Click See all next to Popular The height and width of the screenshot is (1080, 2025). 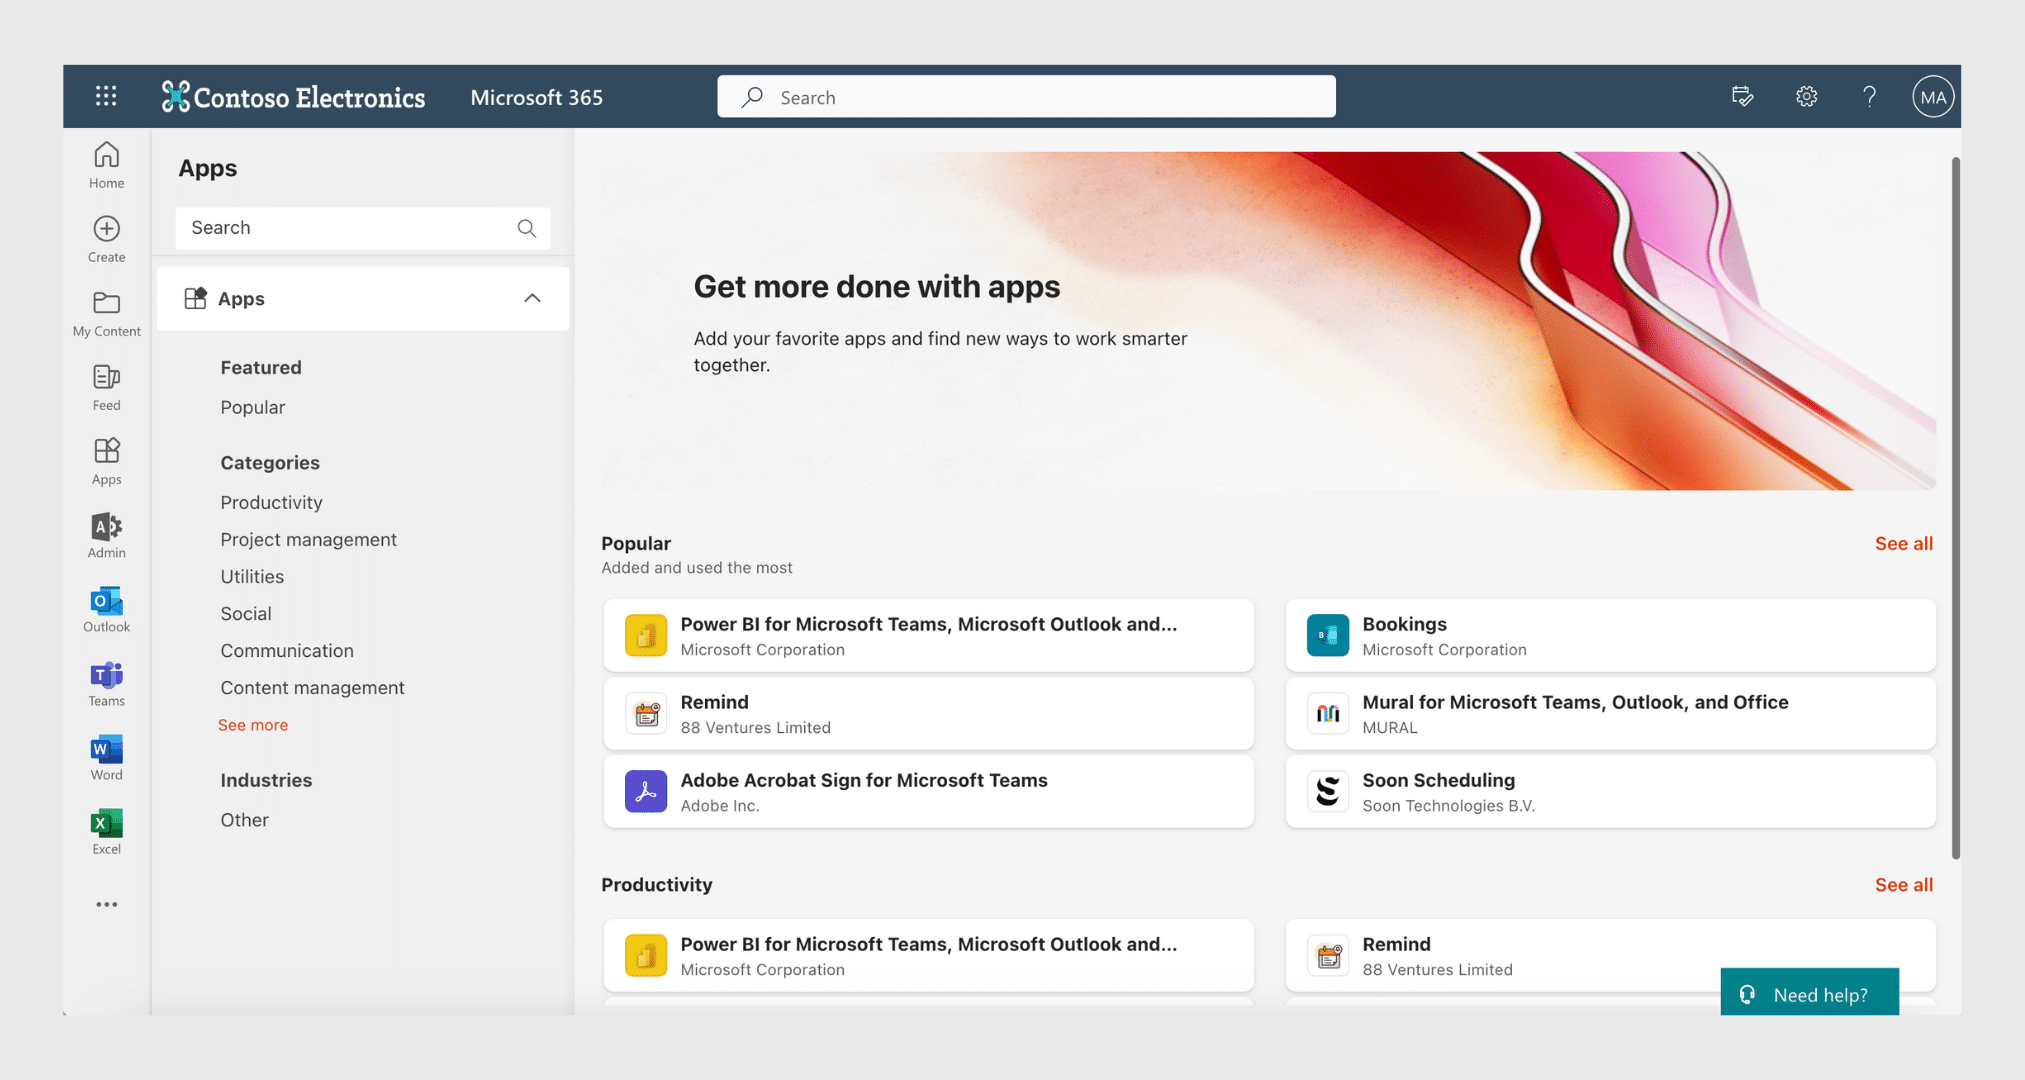click(1903, 543)
